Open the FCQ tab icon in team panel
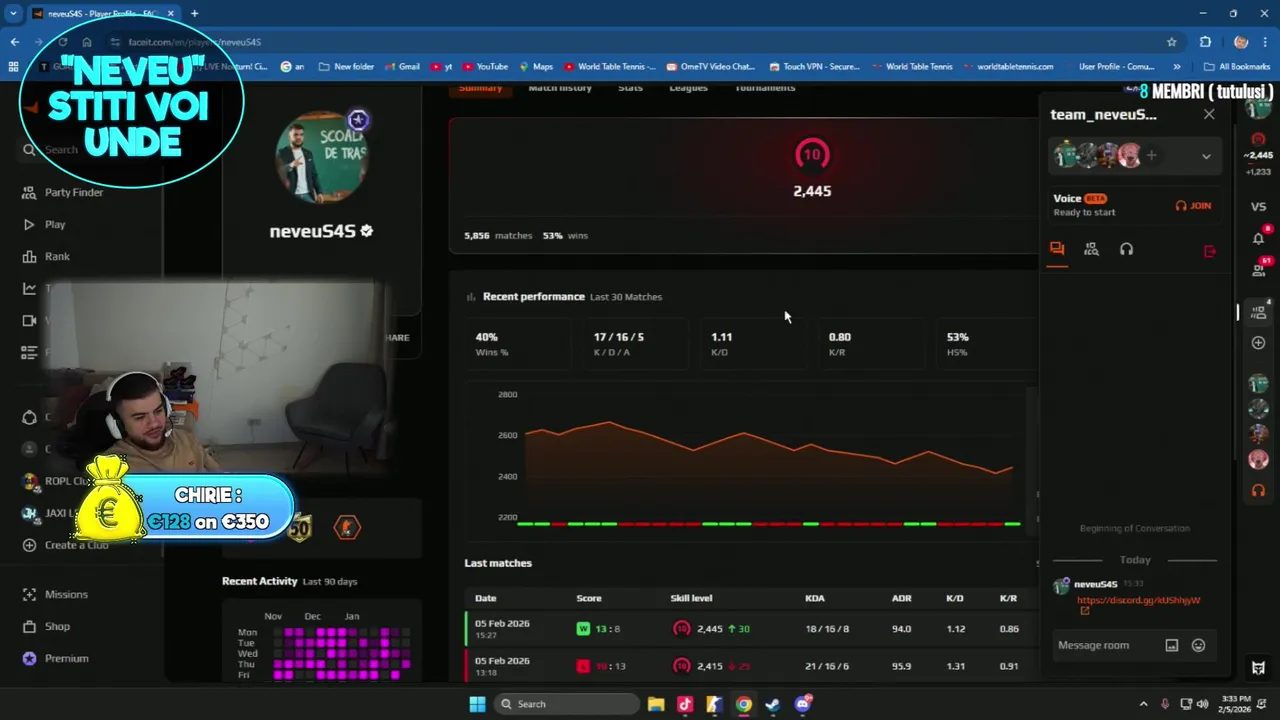The image size is (1280, 720). click(1091, 249)
